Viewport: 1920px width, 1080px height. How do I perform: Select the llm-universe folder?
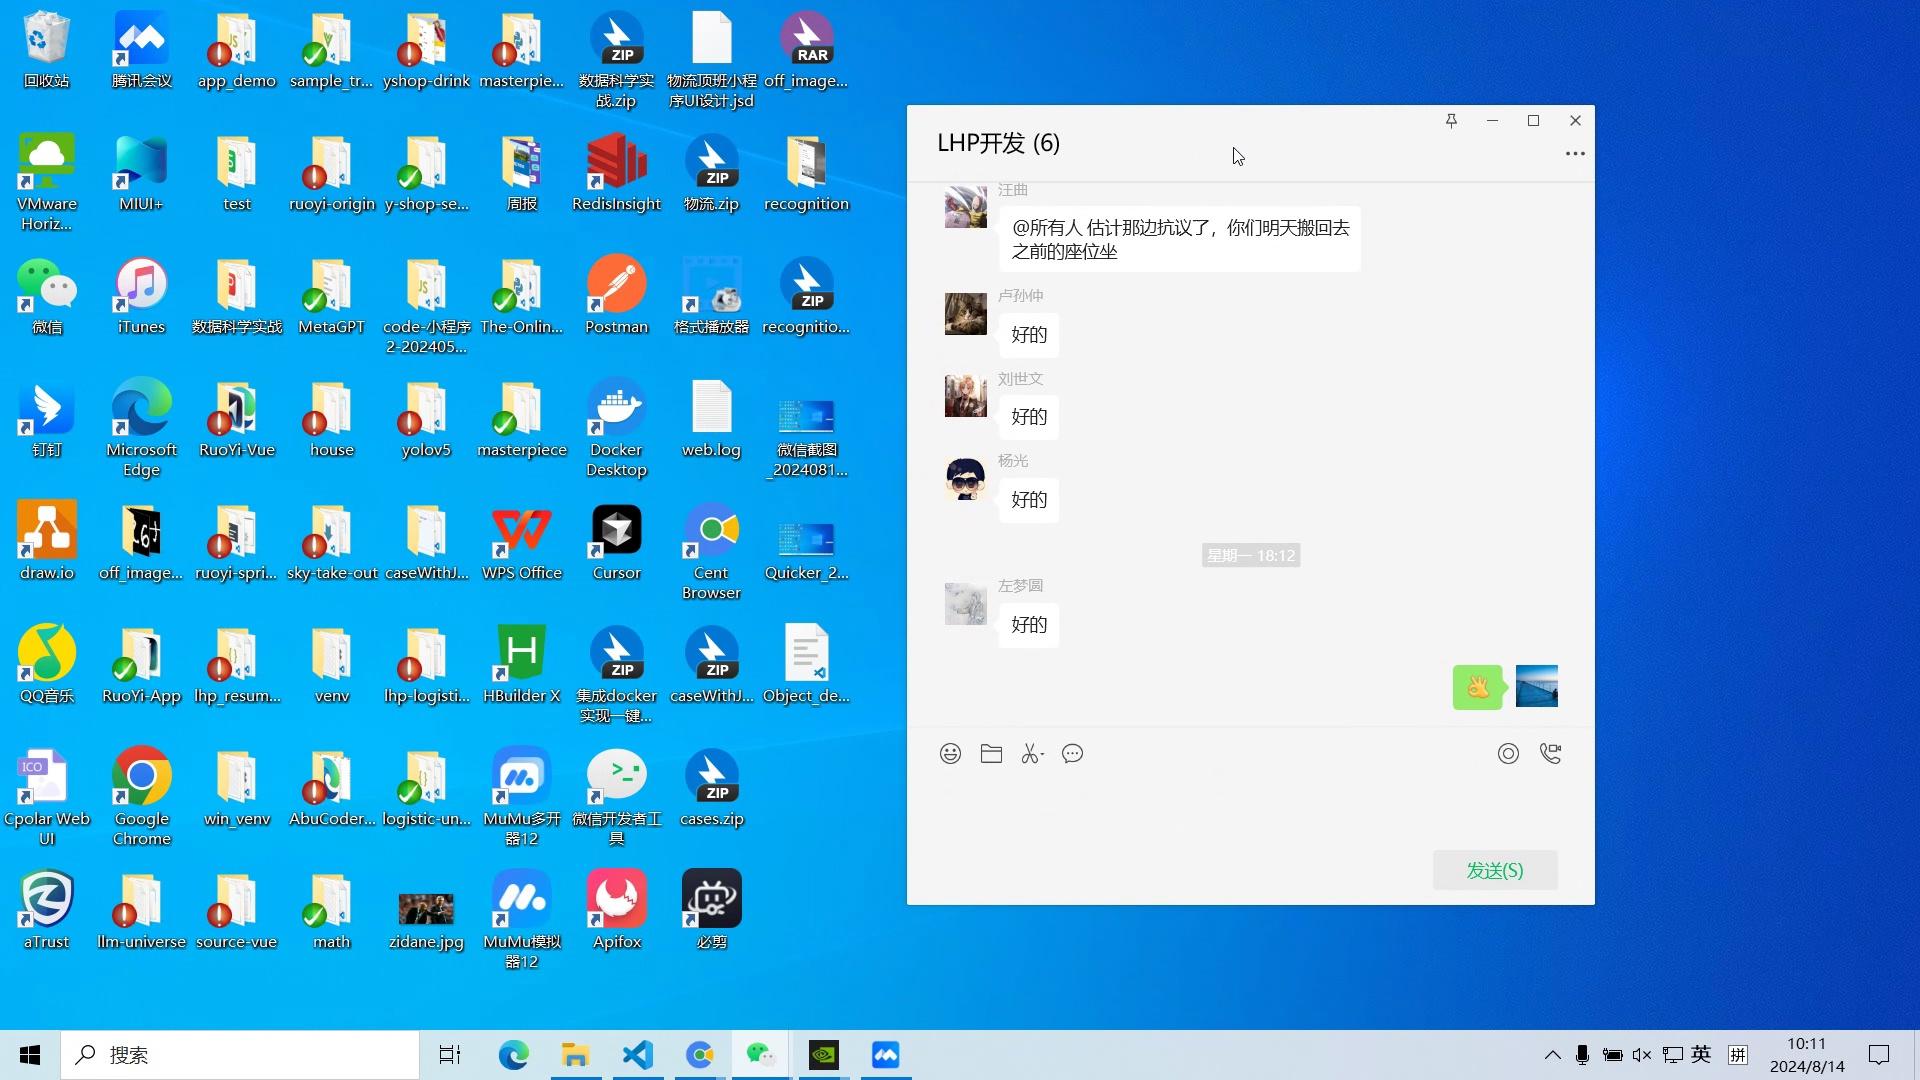[x=141, y=911]
